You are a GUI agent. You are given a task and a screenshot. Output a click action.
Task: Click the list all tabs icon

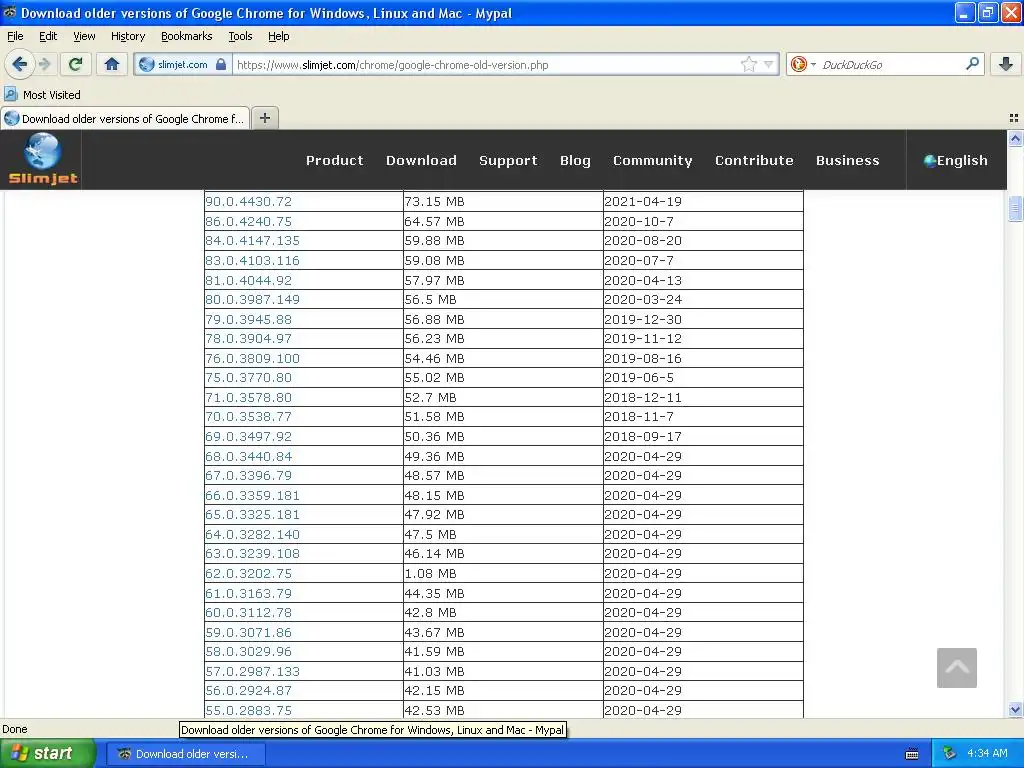point(1014,118)
